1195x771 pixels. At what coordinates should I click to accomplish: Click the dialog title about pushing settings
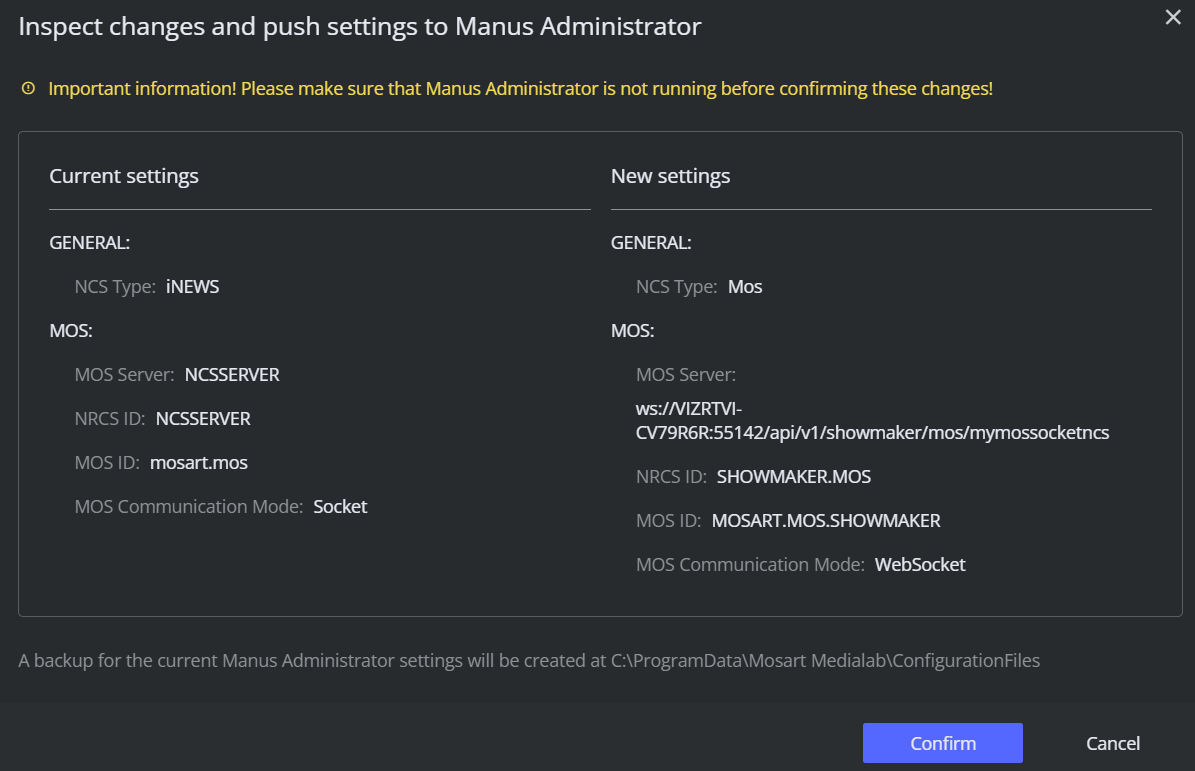[x=360, y=27]
